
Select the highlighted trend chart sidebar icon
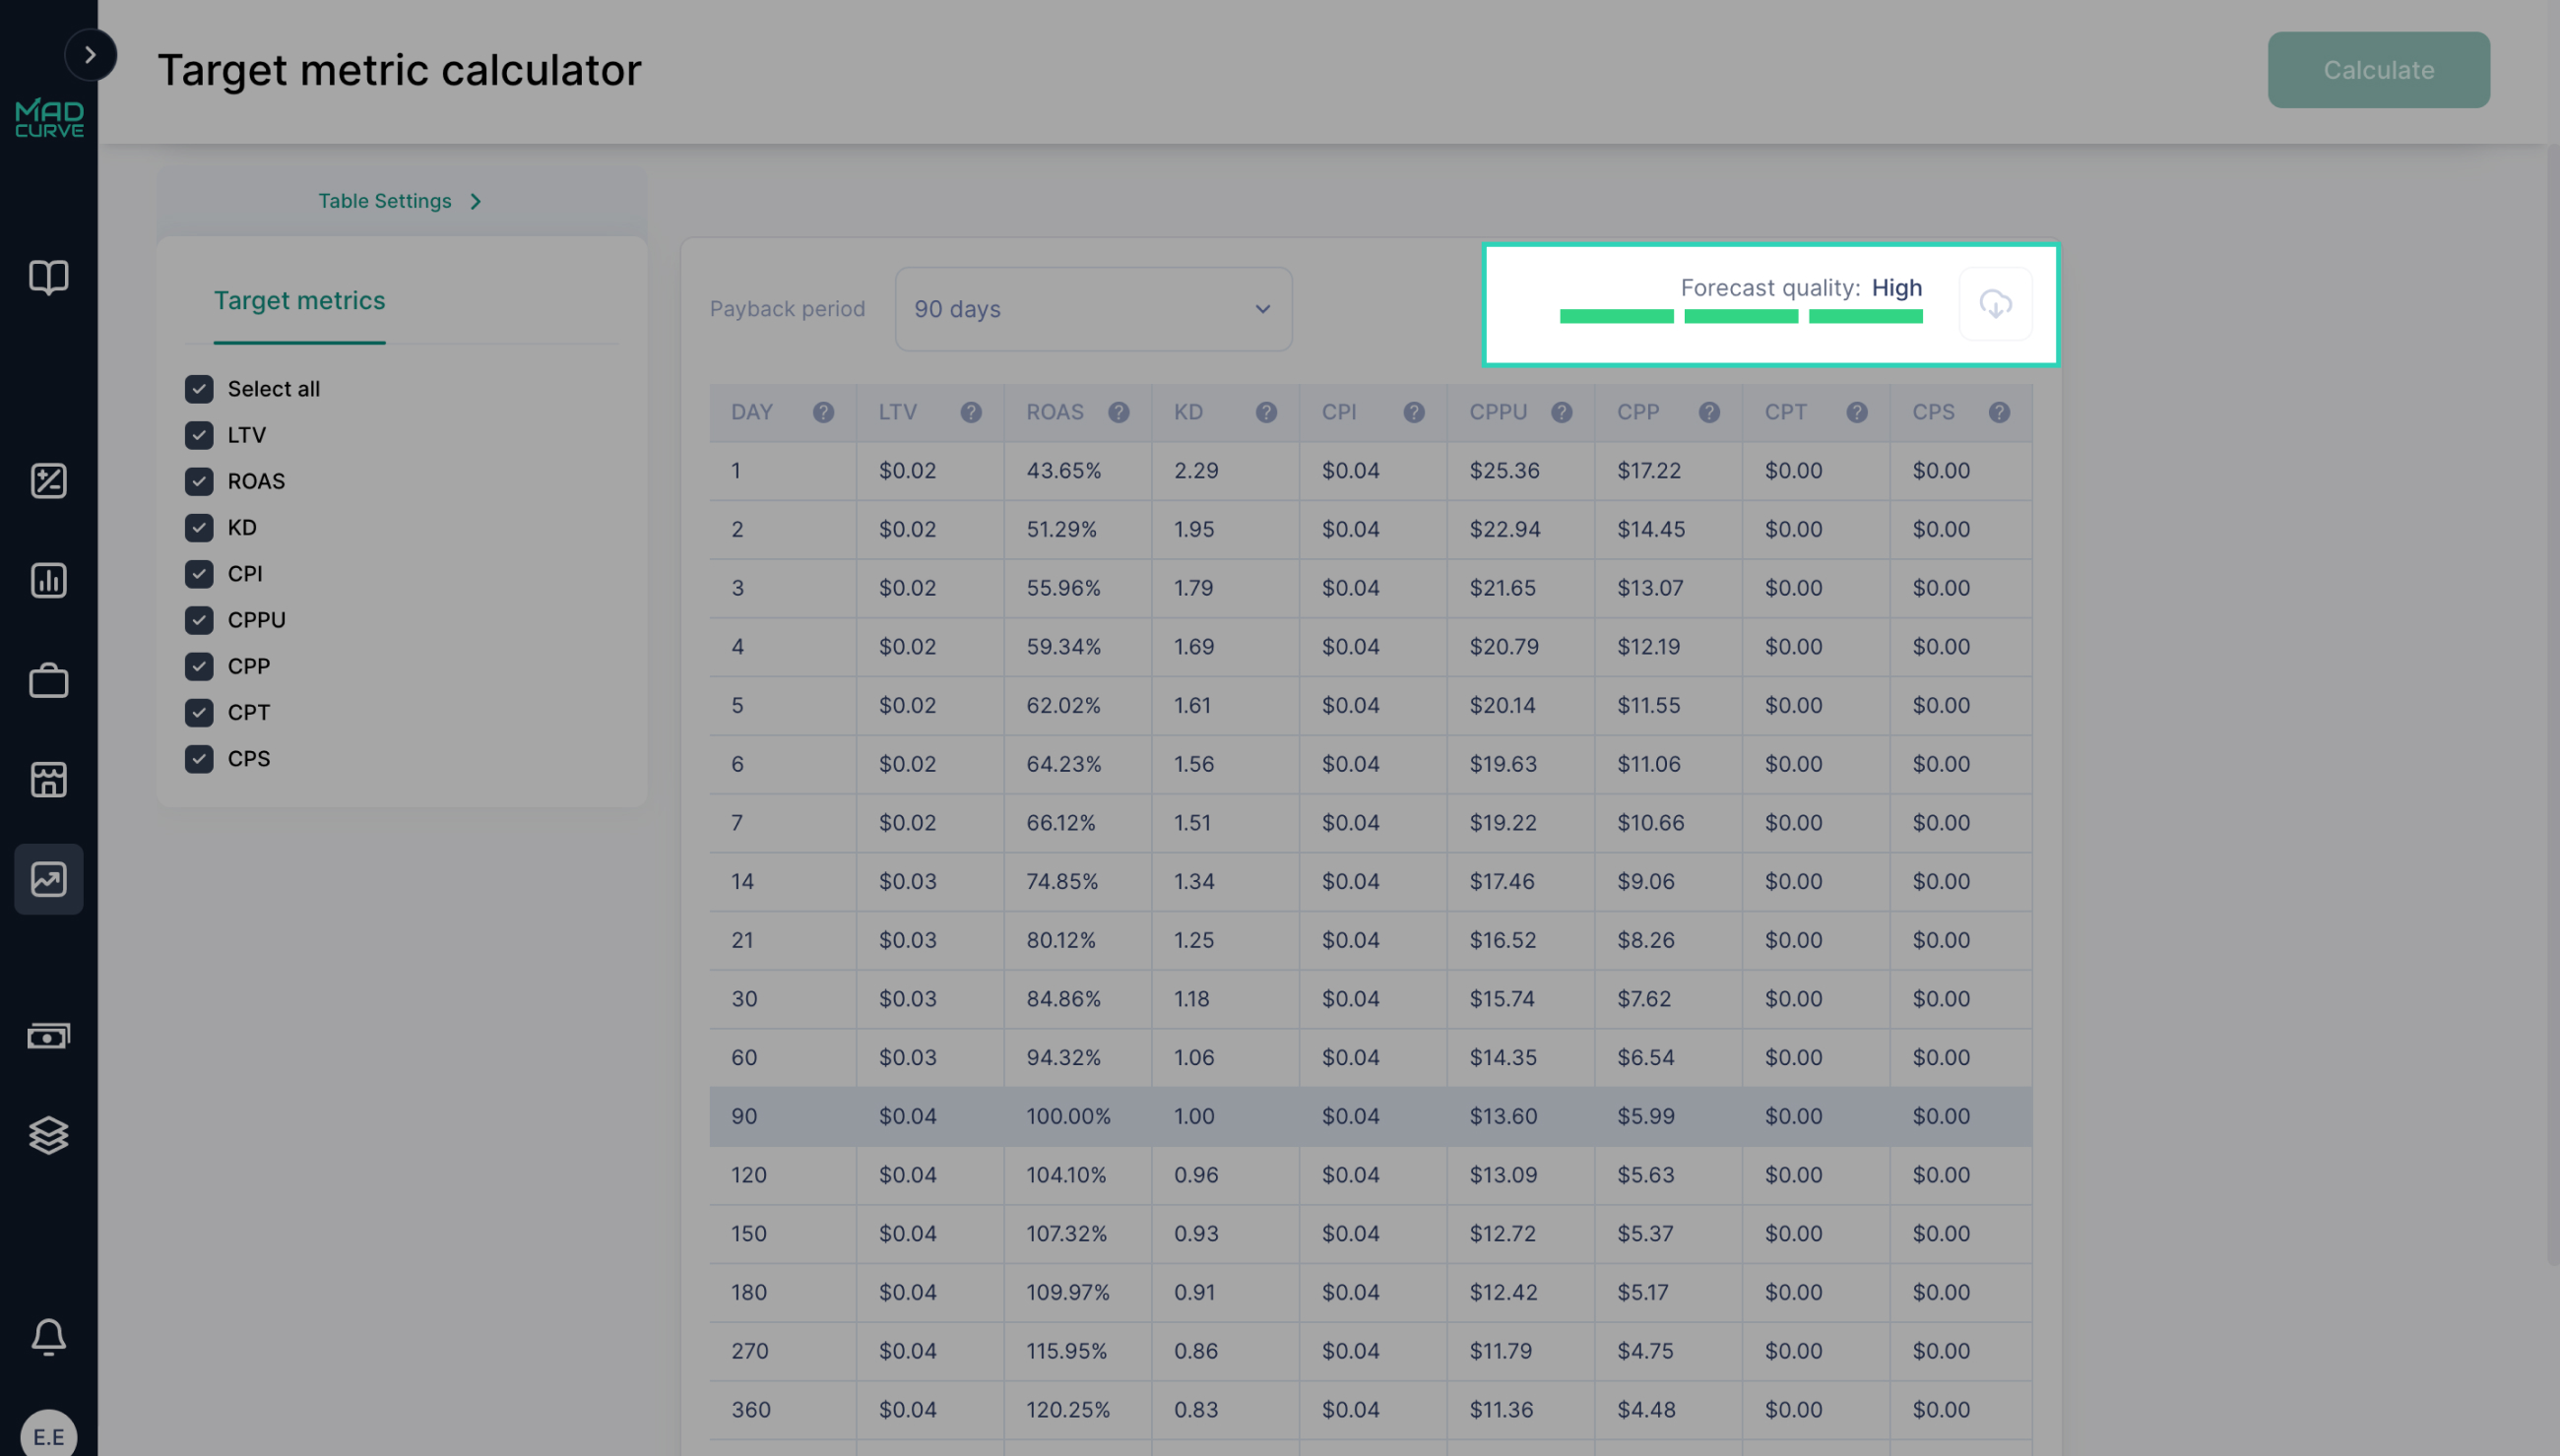49,878
